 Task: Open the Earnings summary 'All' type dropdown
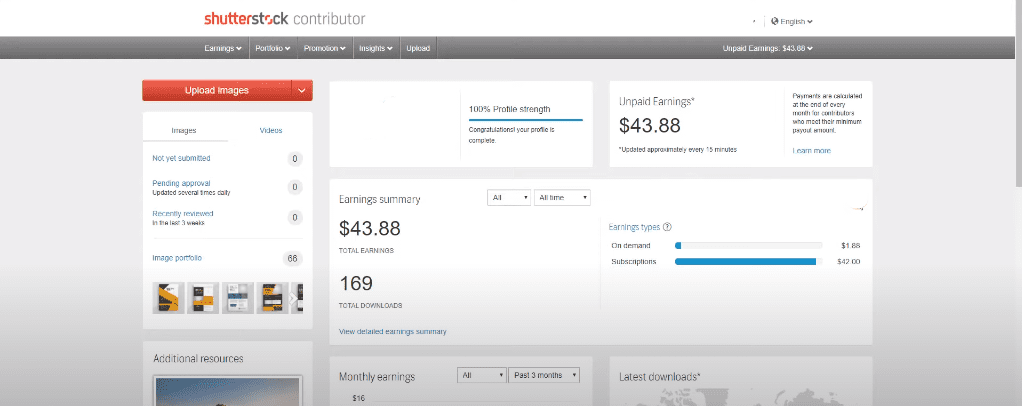[508, 198]
